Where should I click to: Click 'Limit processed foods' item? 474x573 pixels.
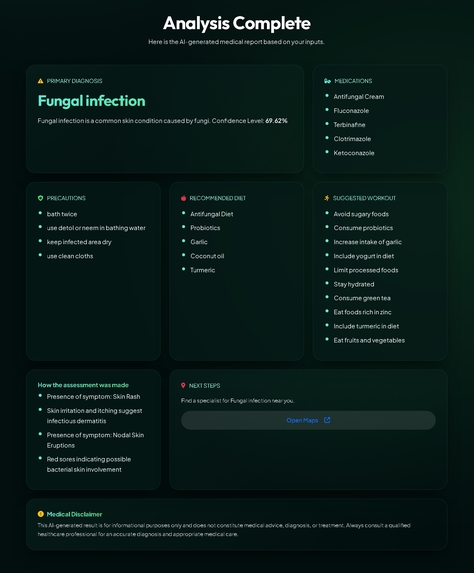366,270
